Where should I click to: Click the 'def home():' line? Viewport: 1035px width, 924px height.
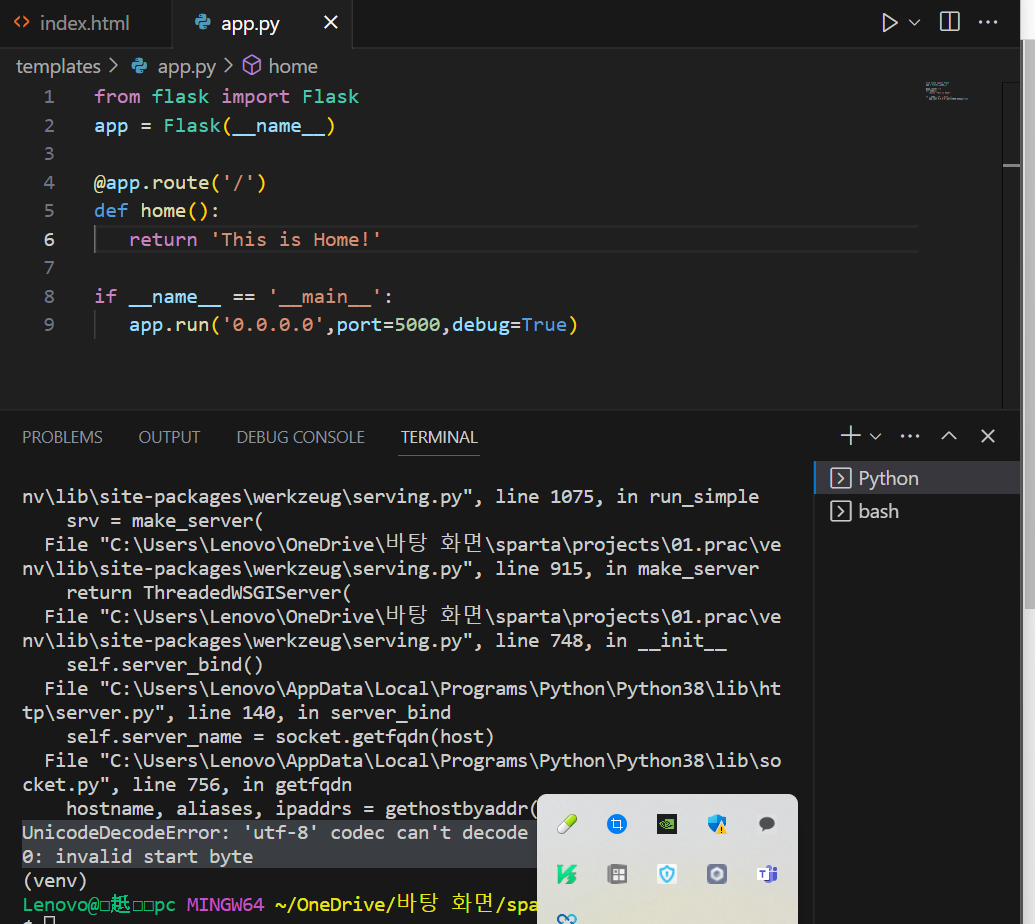point(156,211)
